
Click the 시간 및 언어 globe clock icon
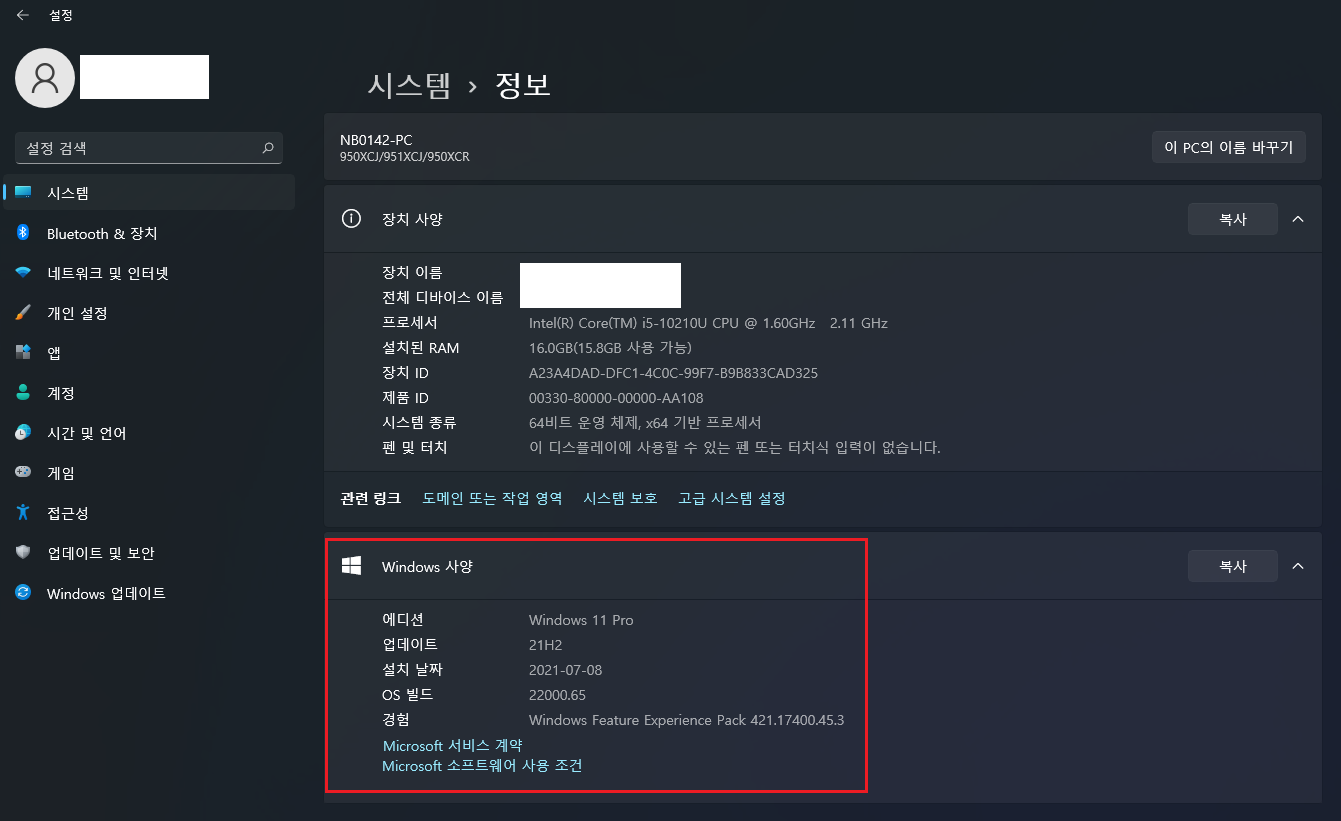pyautogui.click(x=23, y=433)
